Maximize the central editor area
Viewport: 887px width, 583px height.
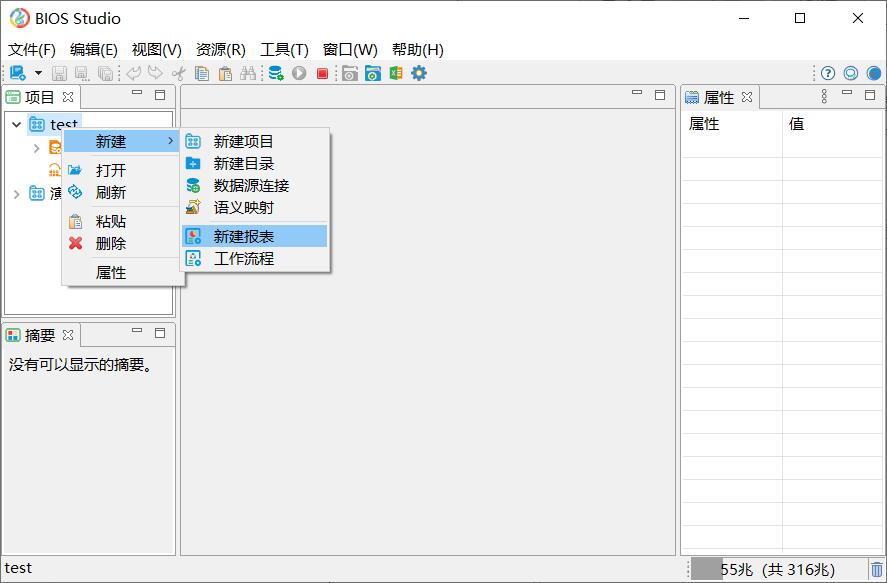point(660,95)
